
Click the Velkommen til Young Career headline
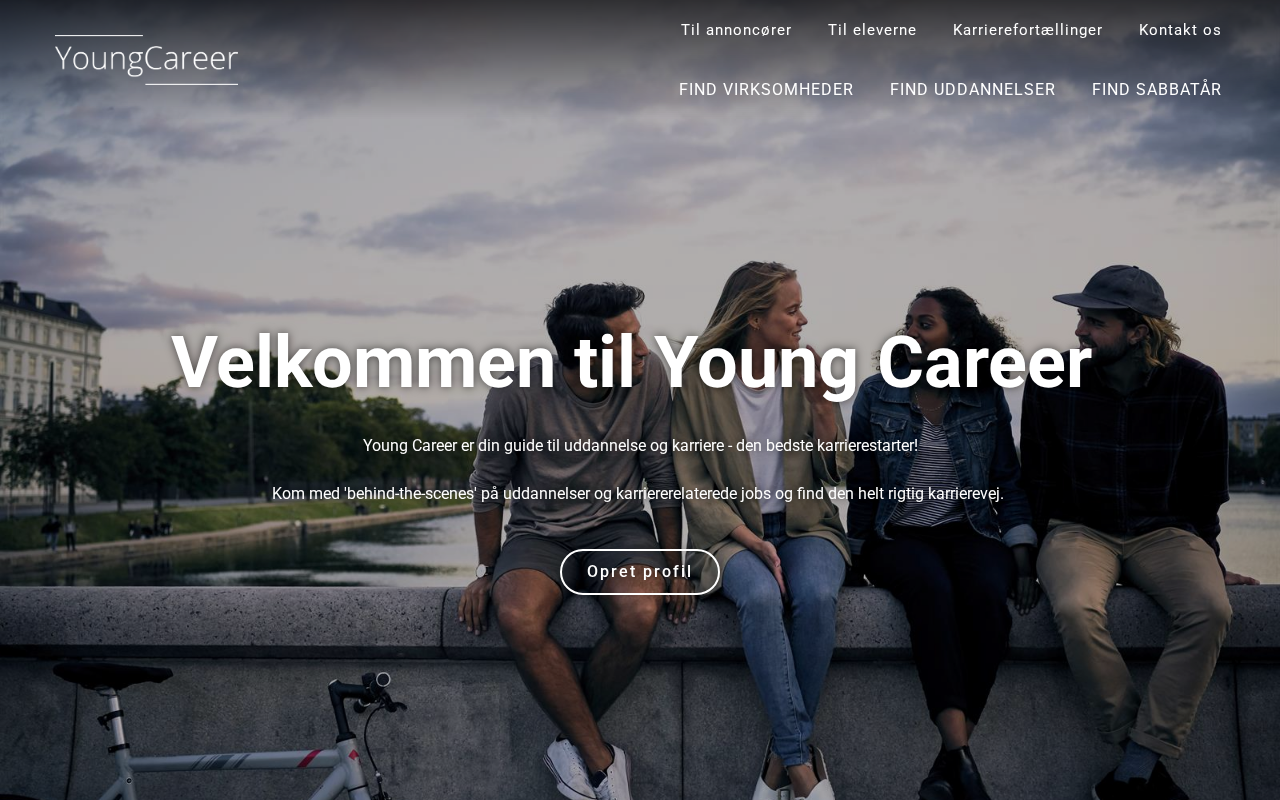tap(631, 361)
